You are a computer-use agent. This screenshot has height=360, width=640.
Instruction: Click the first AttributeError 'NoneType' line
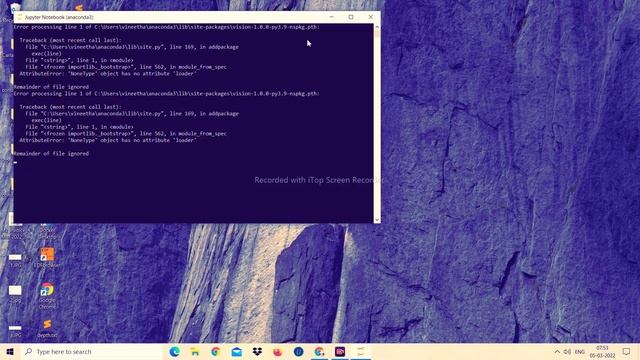coord(108,73)
